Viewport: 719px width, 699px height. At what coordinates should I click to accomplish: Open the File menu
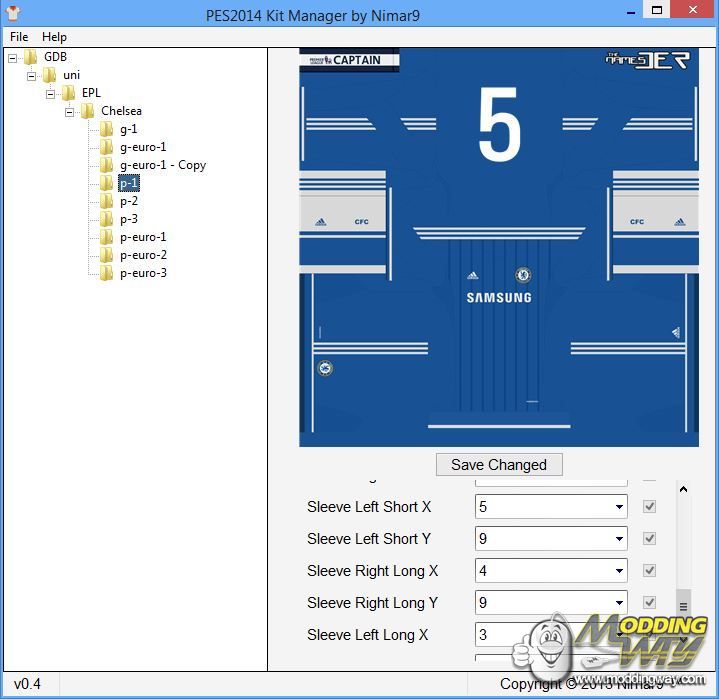tap(19, 37)
